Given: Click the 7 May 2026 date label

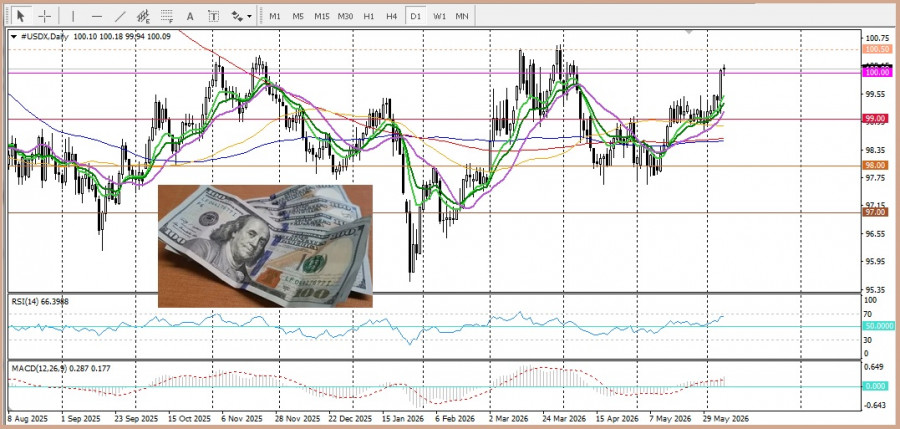Looking at the screenshot, I should 670,418.
